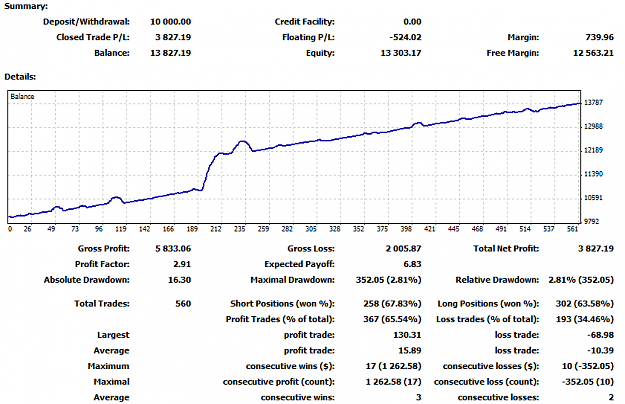This screenshot has width=625, height=404.
Task: Click the x-axis label 49
Action: pyautogui.click(x=51, y=229)
